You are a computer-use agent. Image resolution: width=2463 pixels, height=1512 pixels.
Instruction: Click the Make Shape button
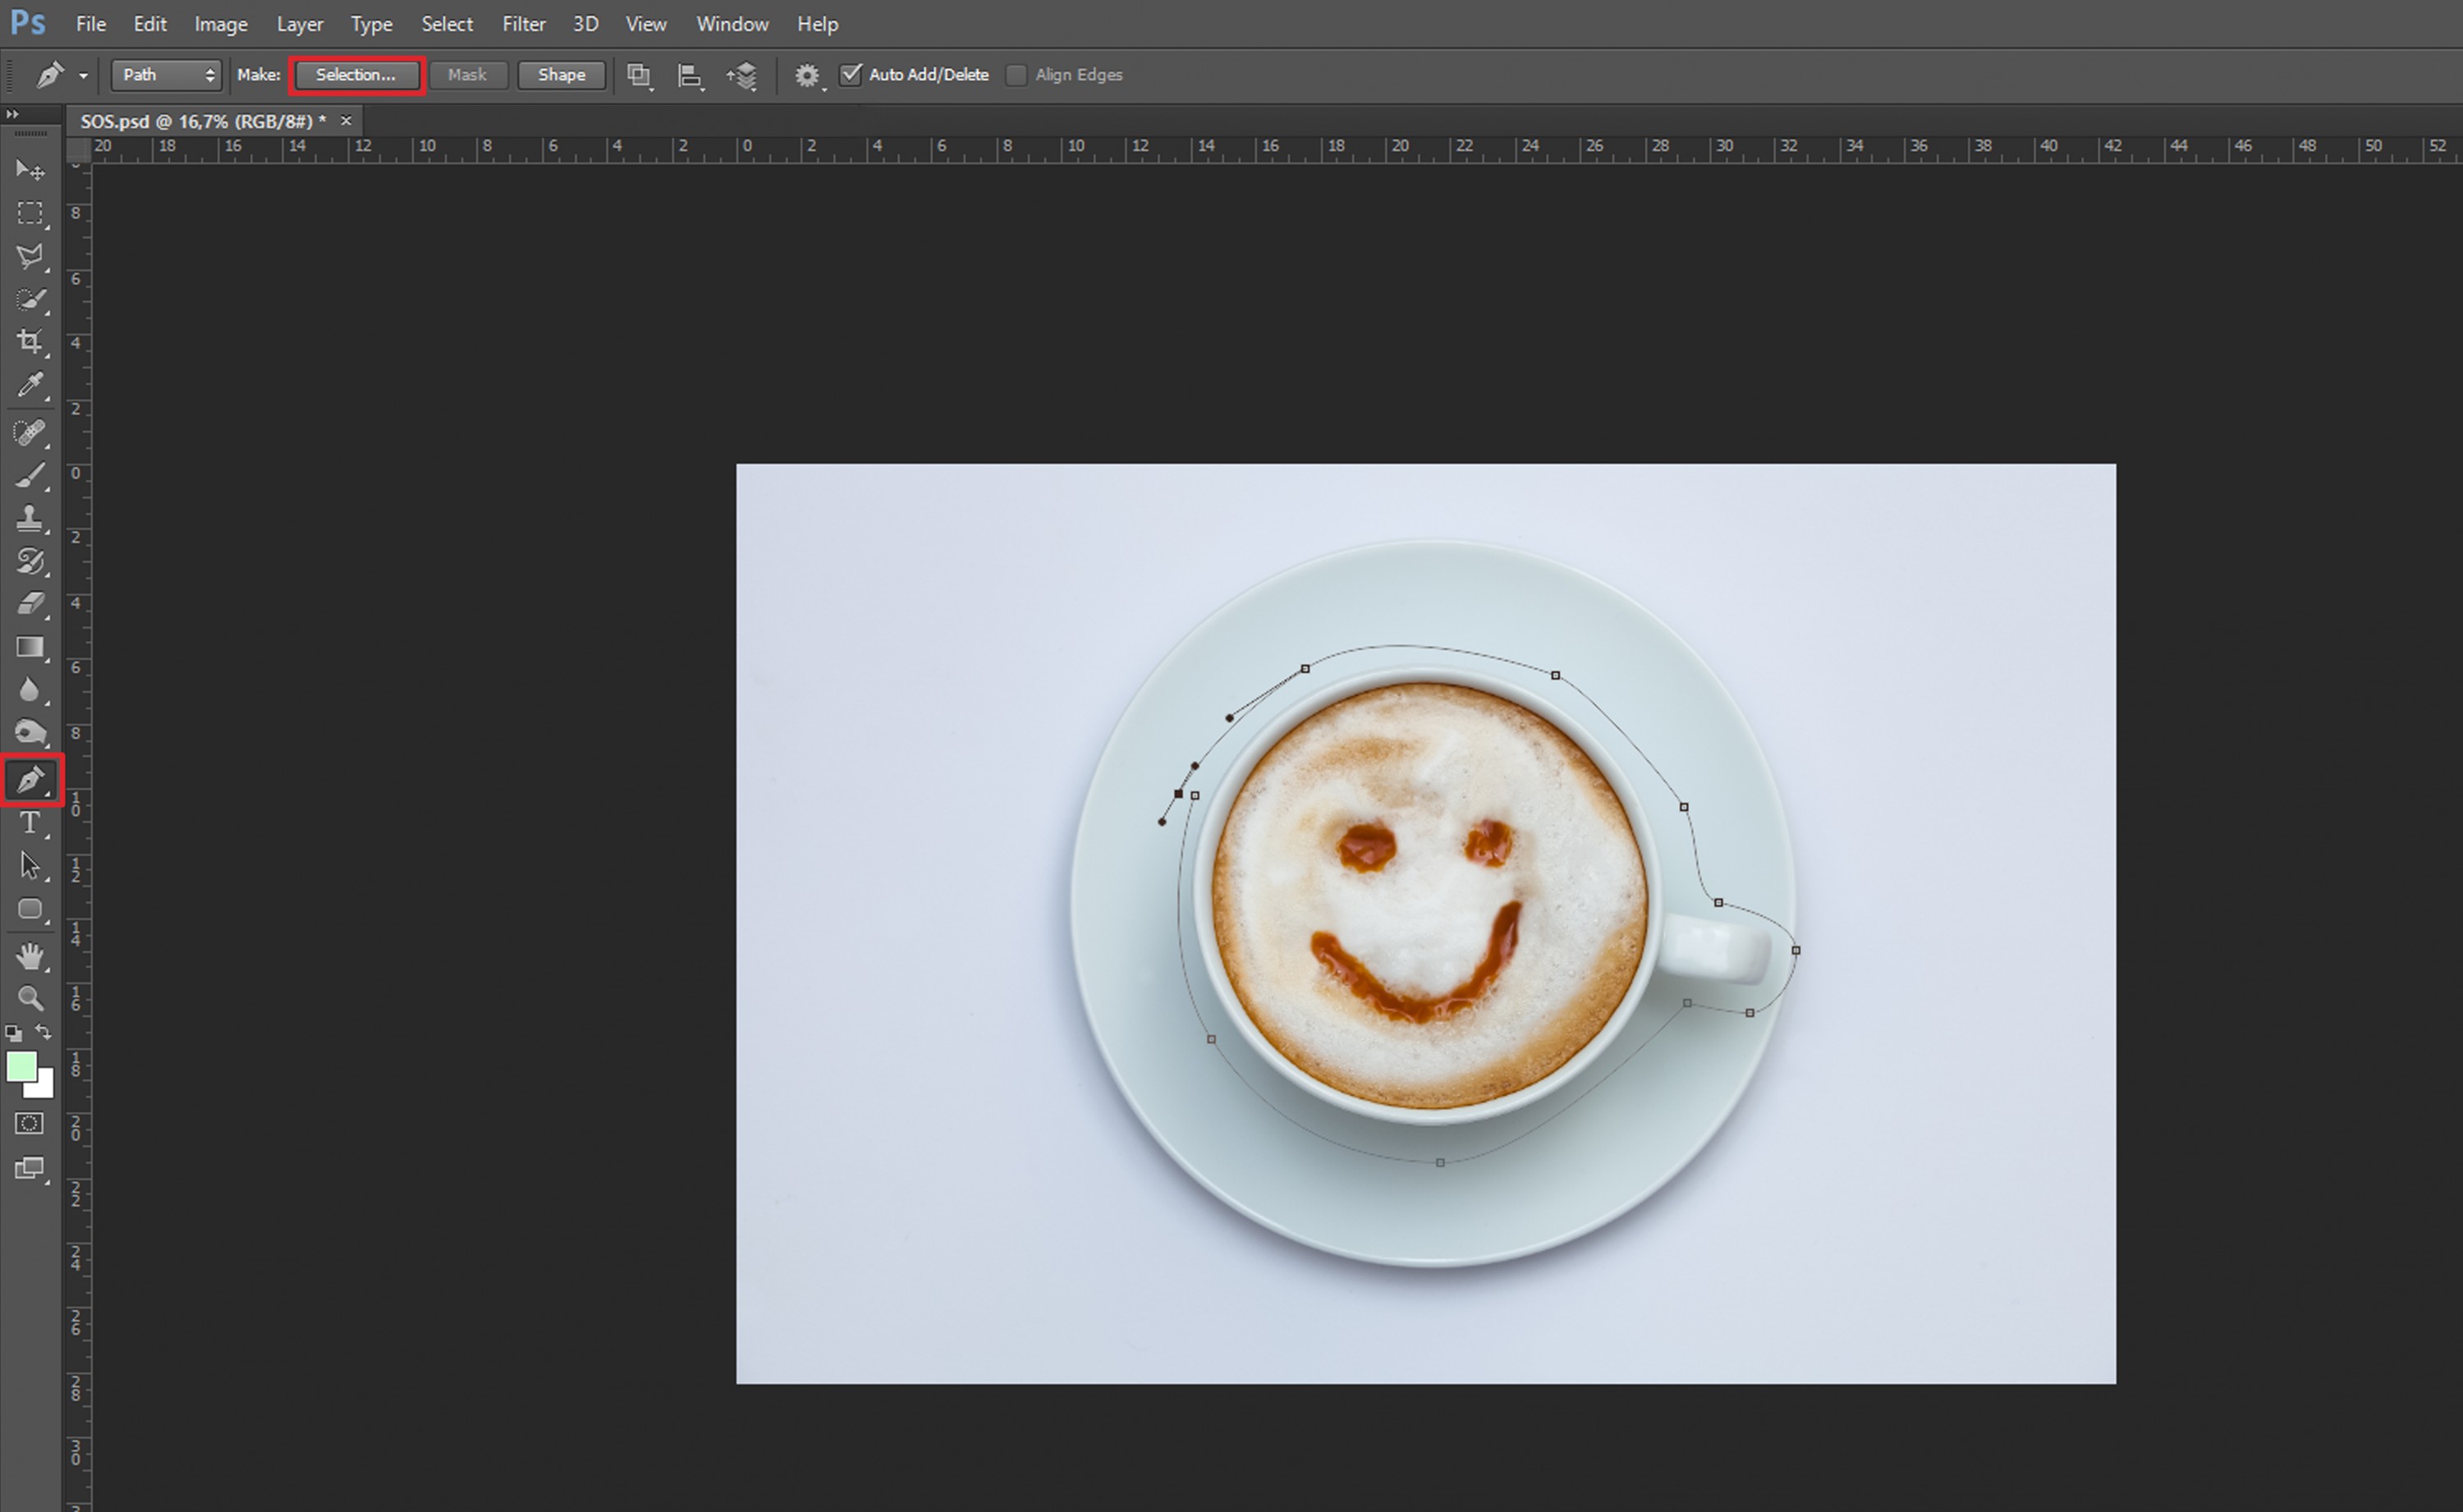coord(561,75)
